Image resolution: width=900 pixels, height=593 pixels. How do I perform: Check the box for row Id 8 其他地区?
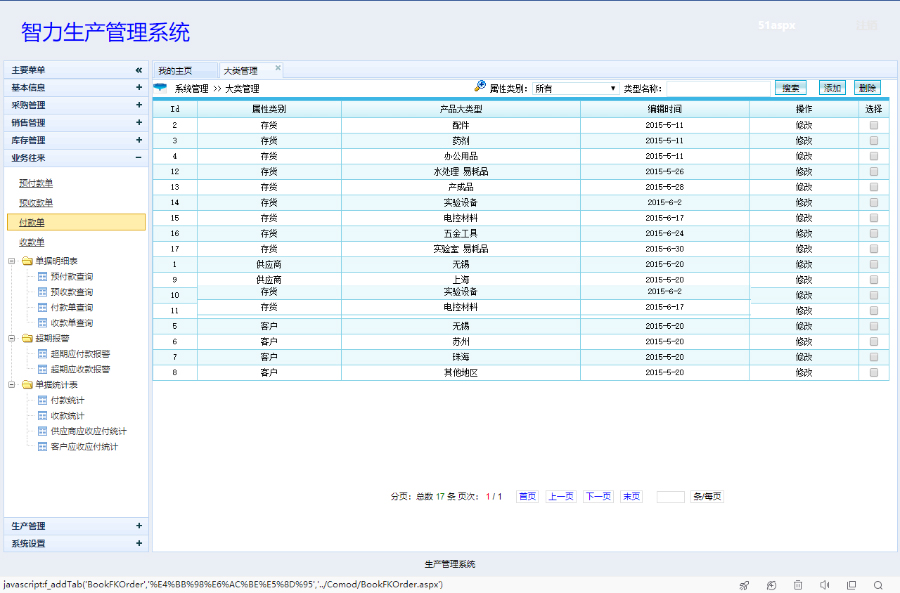click(x=874, y=373)
